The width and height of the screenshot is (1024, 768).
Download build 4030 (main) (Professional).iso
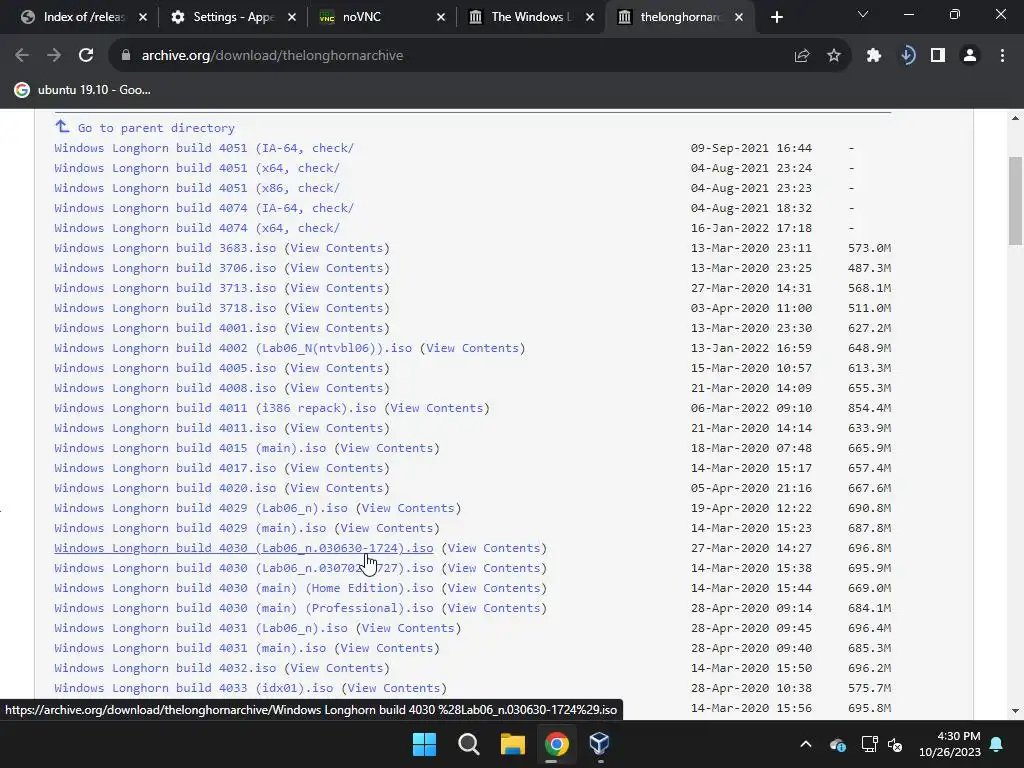[244, 608]
